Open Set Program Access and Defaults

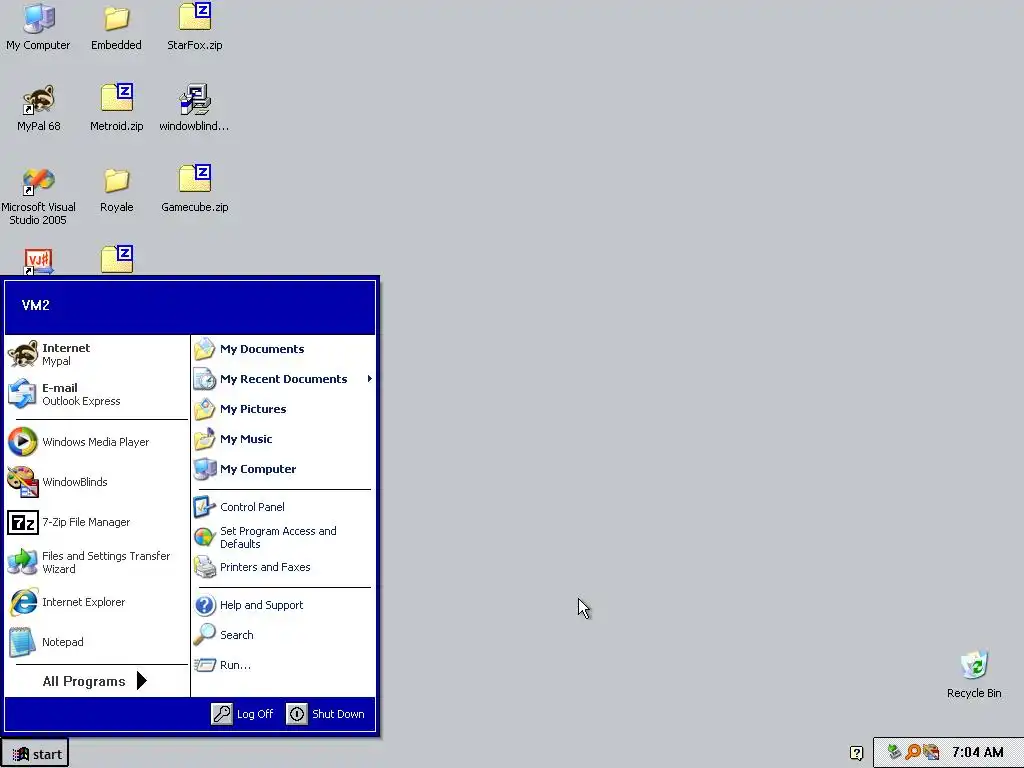283,537
